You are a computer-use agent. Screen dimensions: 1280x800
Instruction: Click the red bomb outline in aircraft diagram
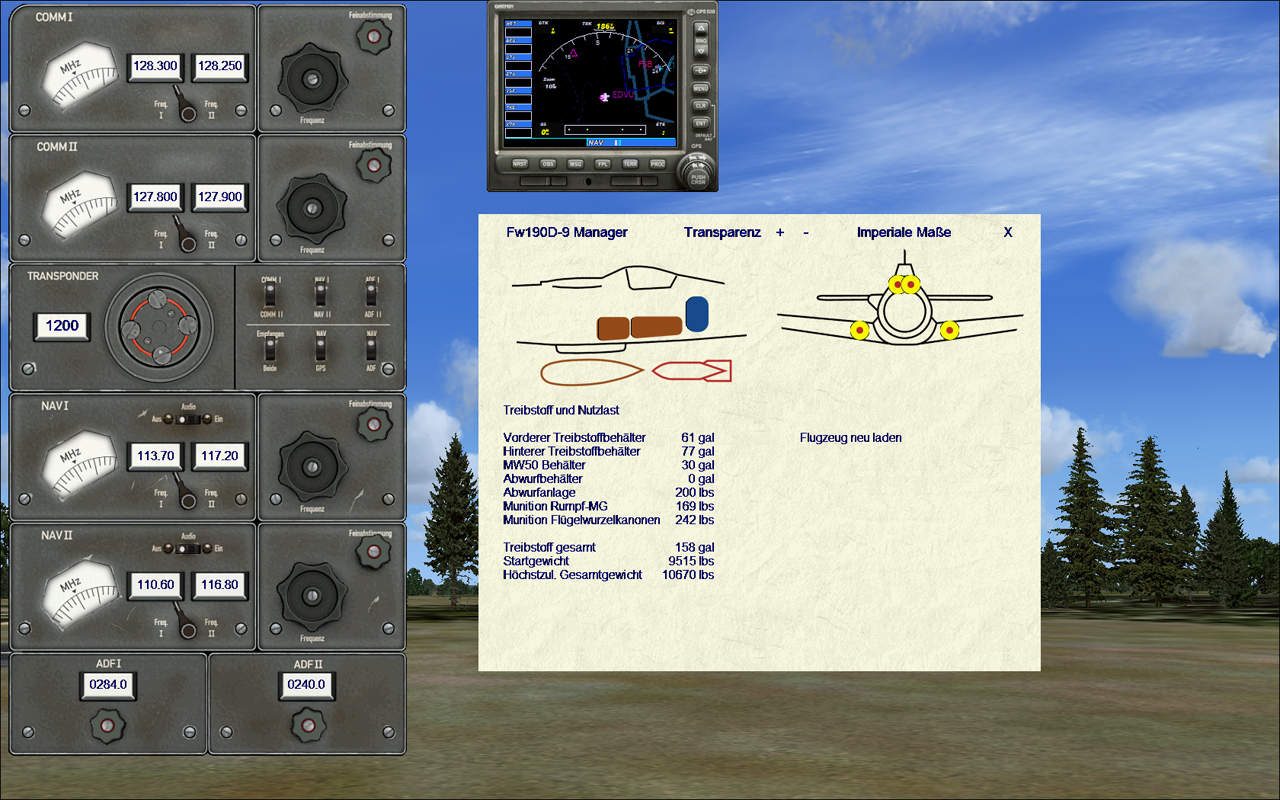coord(692,371)
